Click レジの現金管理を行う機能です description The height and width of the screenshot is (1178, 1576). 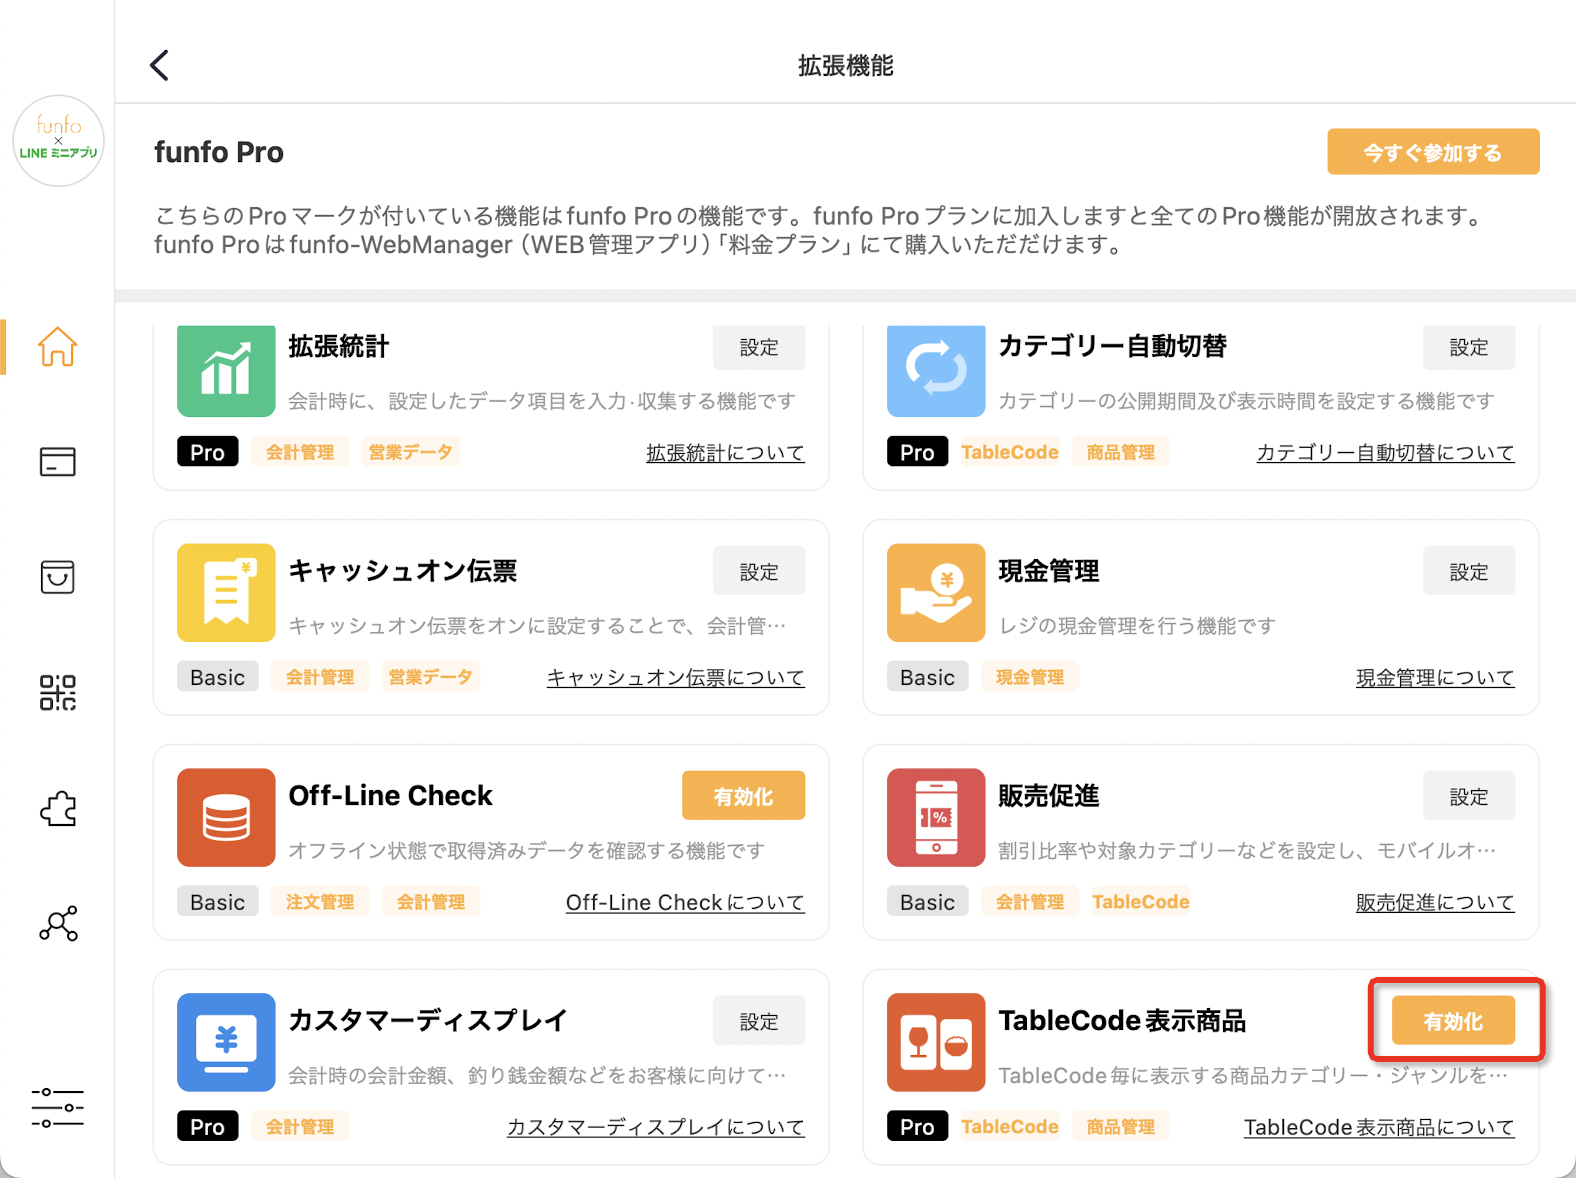[x=1137, y=626]
